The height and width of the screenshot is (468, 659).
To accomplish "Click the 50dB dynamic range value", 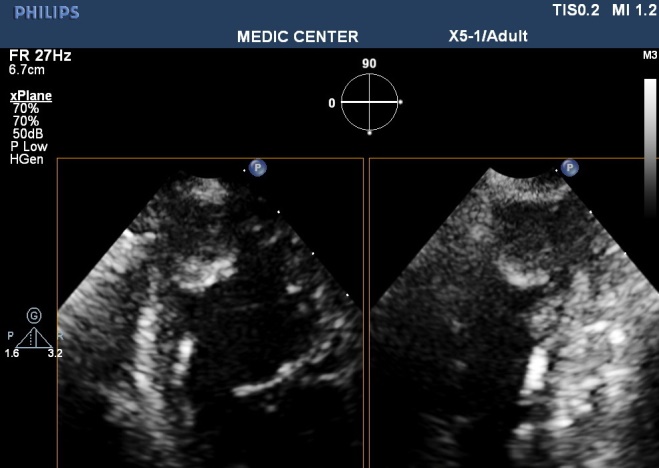I will pyautogui.click(x=27, y=132).
